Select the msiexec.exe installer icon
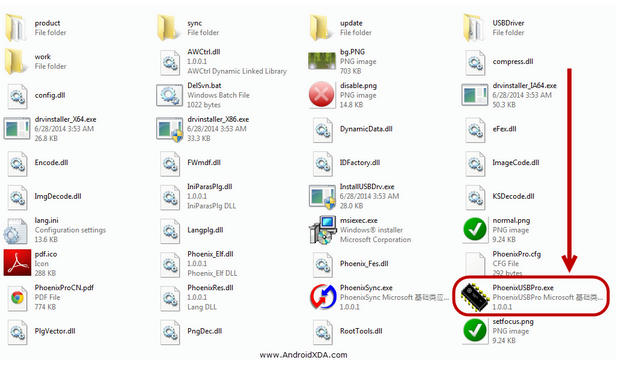Viewport: 621px width, 367px height. pyautogui.click(x=323, y=230)
